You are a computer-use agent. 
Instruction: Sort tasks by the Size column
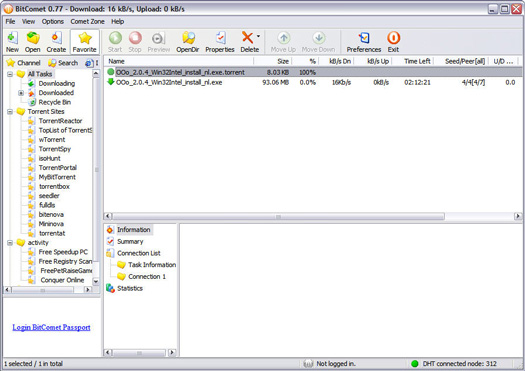pyautogui.click(x=273, y=61)
